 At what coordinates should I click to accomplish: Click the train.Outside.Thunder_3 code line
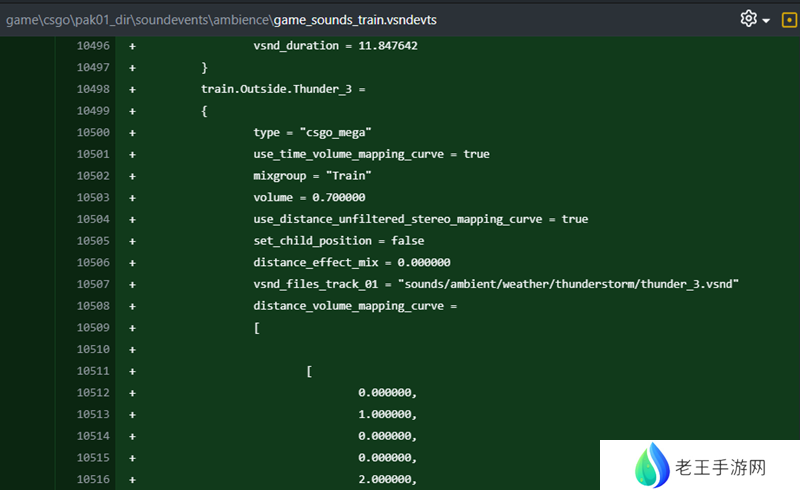tap(283, 89)
